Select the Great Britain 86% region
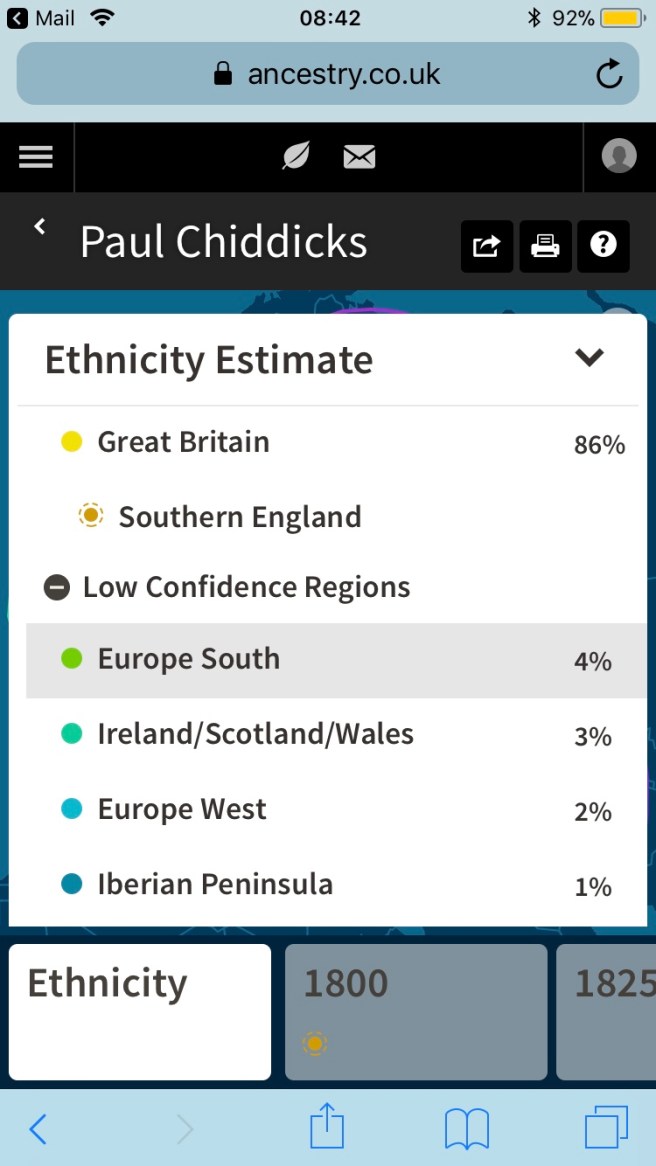This screenshot has width=656, height=1166. point(183,442)
